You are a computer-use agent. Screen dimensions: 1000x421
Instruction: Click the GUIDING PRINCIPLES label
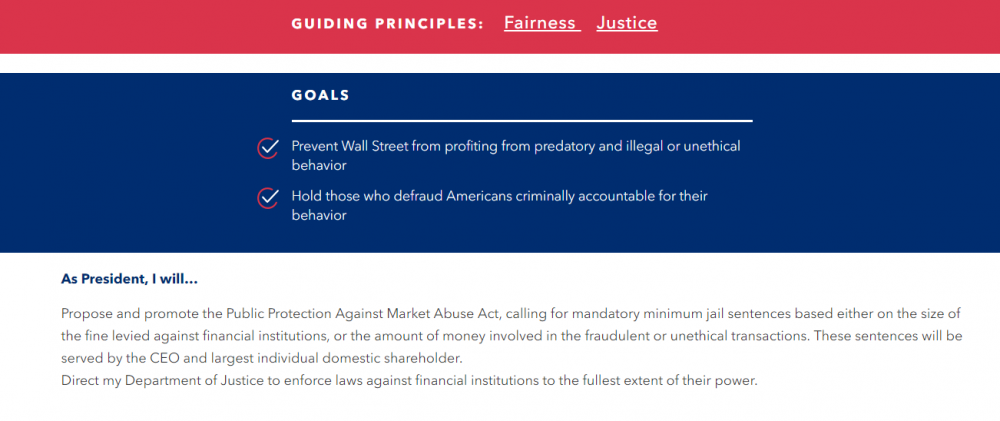388,24
